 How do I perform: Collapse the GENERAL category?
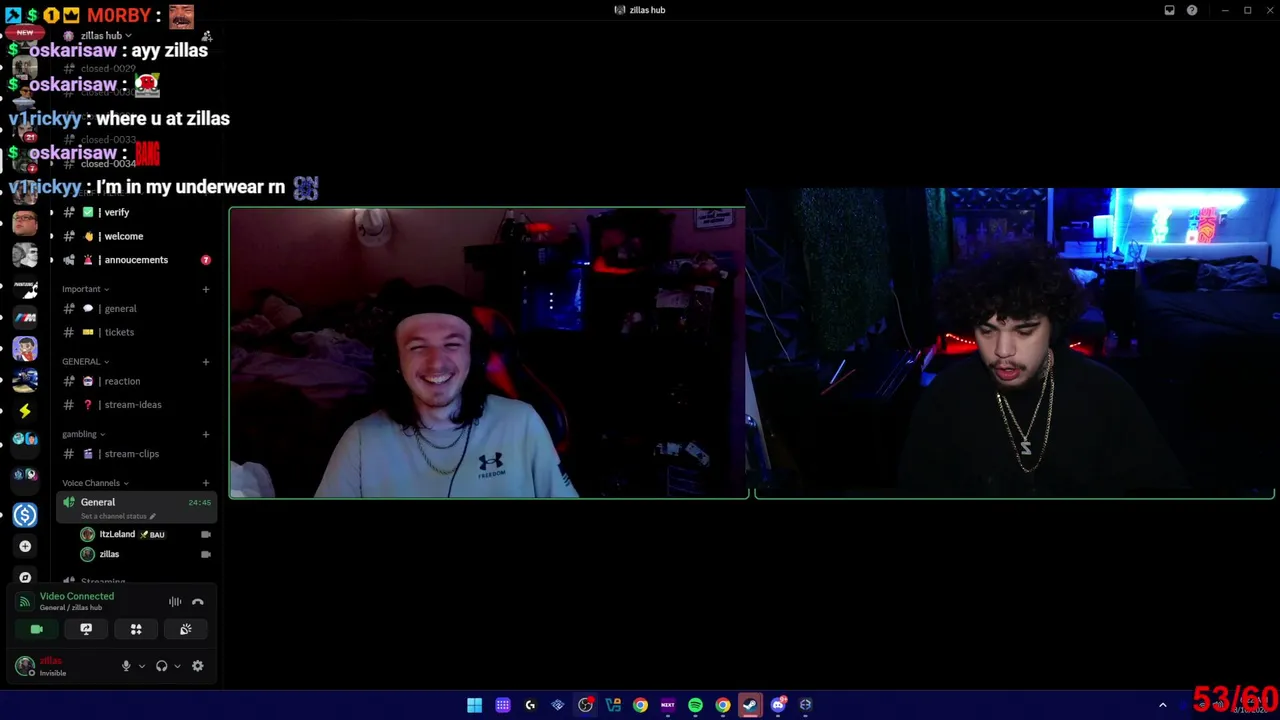pos(85,362)
